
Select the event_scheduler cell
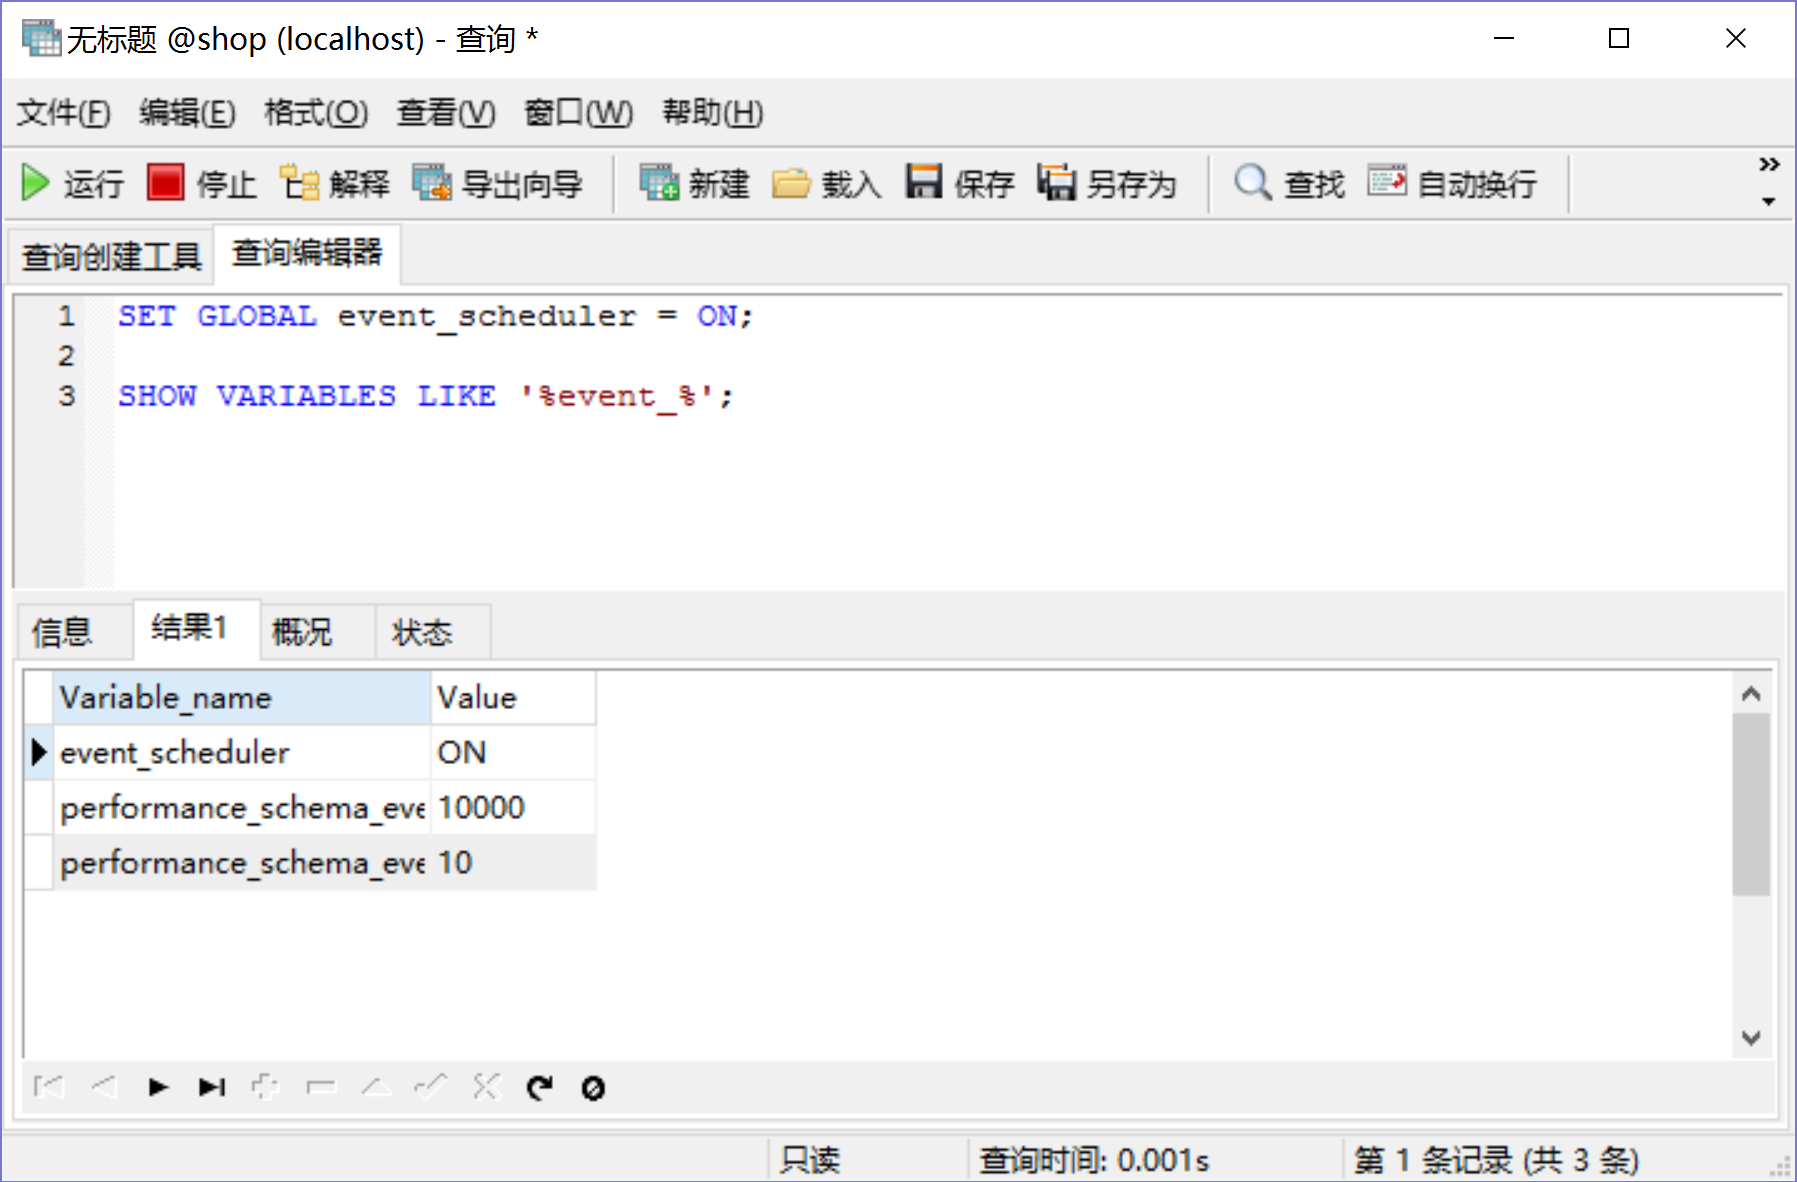[242, 752]
